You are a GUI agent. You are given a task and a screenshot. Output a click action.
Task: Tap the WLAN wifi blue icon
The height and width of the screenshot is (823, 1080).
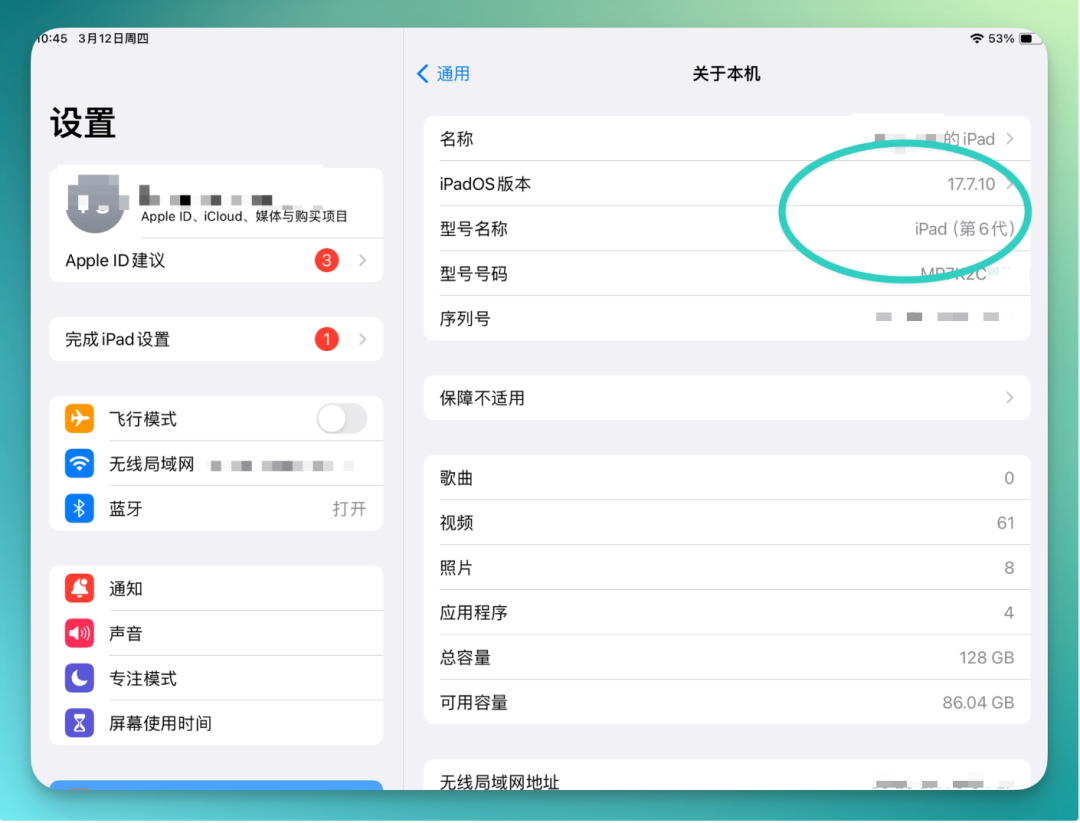click(79, 463)
